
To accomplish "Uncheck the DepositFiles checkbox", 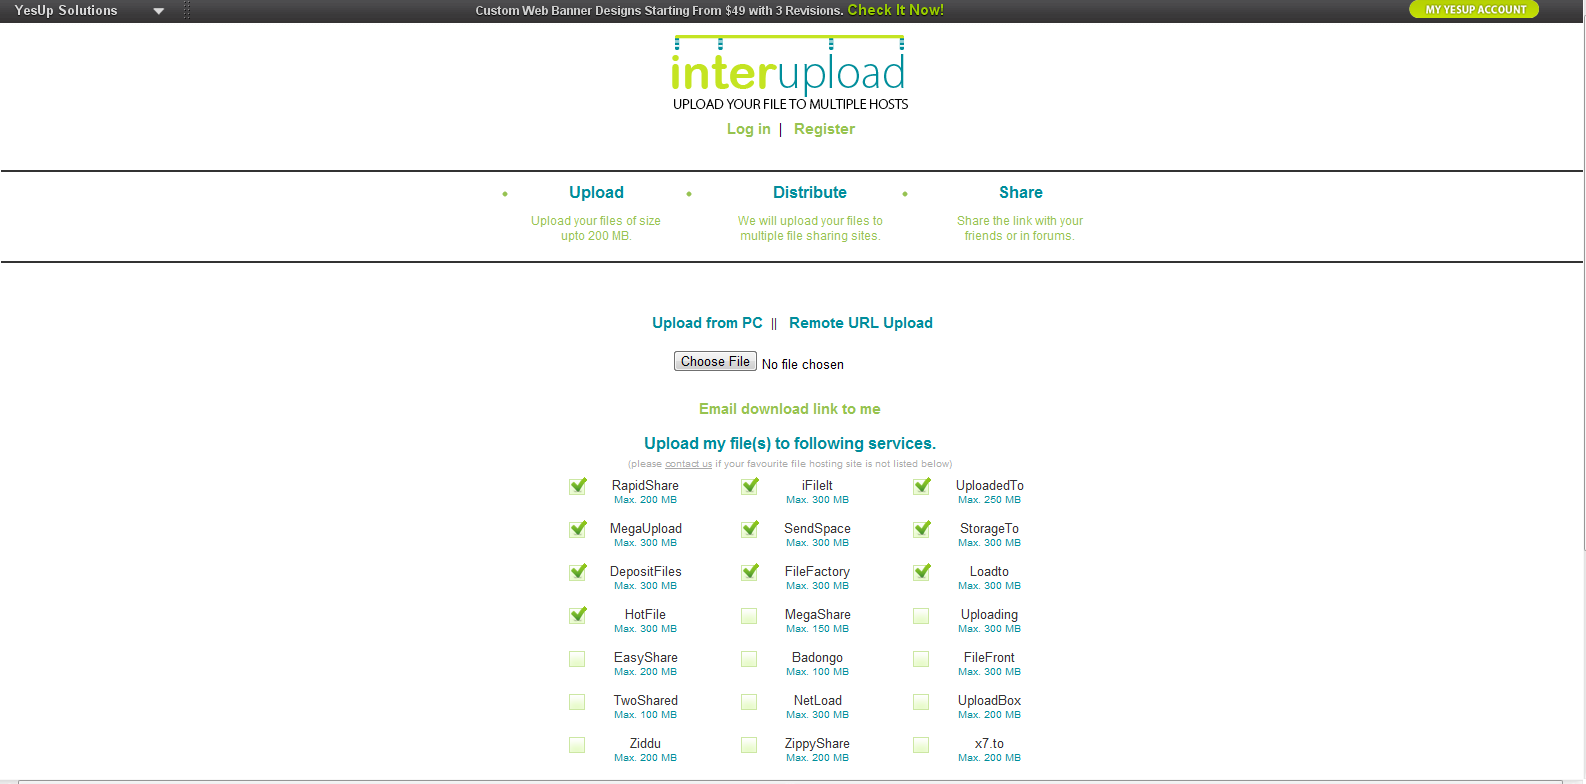I will point(577,572).
